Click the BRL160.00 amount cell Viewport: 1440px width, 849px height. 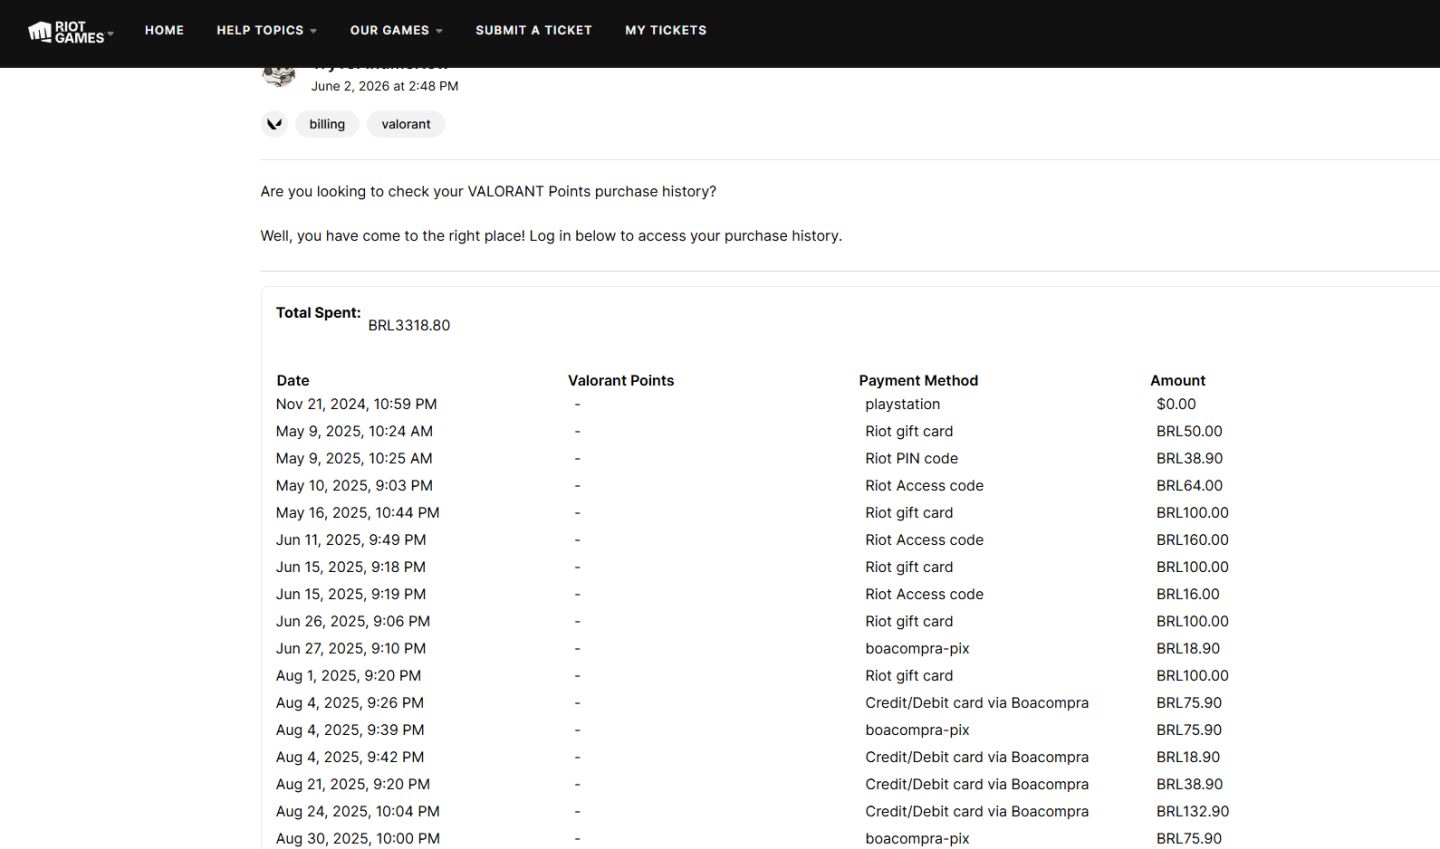[x=1193, y=539]
